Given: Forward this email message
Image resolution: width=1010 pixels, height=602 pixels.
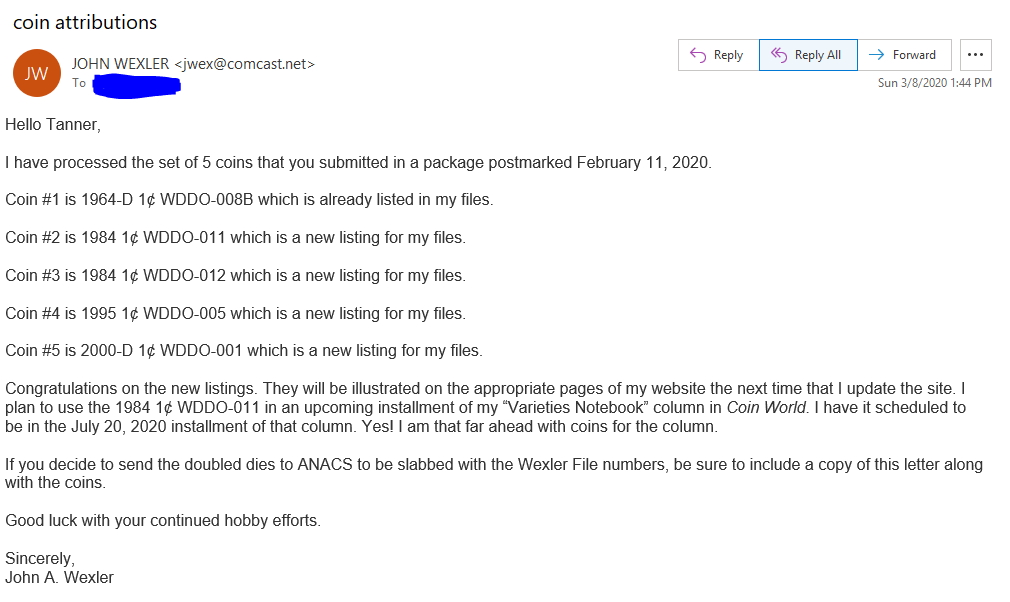Looking at the screenshot, I should pyautogui.click(x=904, y=55).
